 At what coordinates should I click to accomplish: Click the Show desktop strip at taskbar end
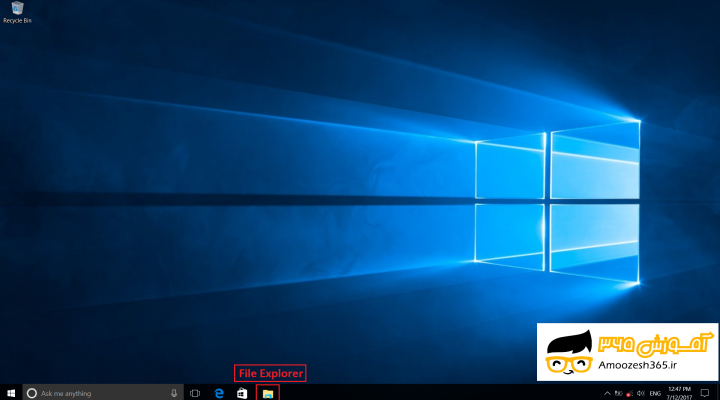pos(718,393)
